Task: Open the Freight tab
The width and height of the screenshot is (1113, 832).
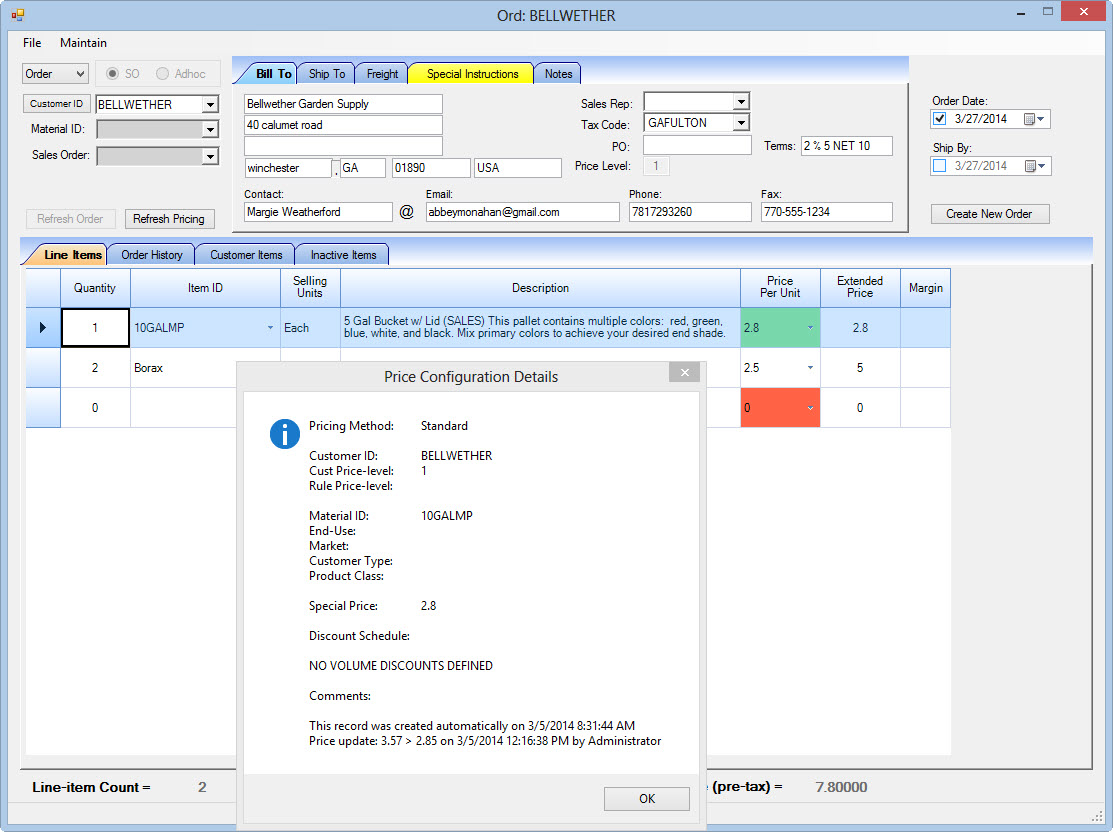Action: (382, 74)
